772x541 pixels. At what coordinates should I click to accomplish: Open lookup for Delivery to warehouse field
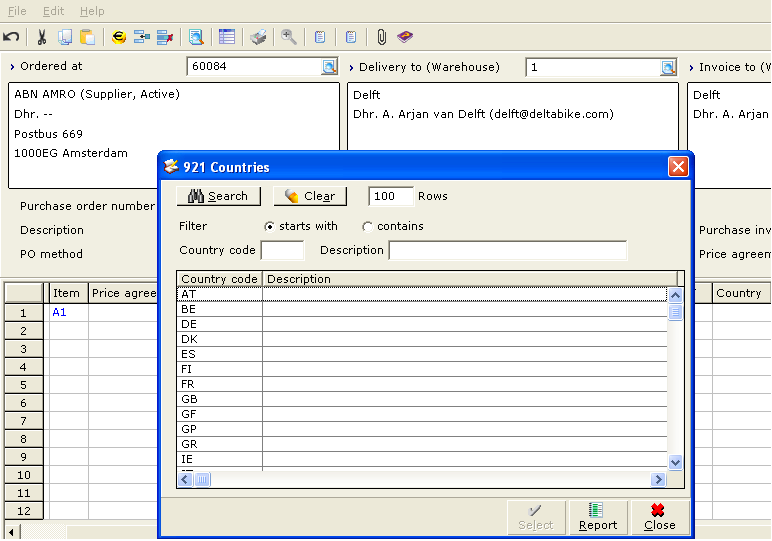[x=668, y=67]
